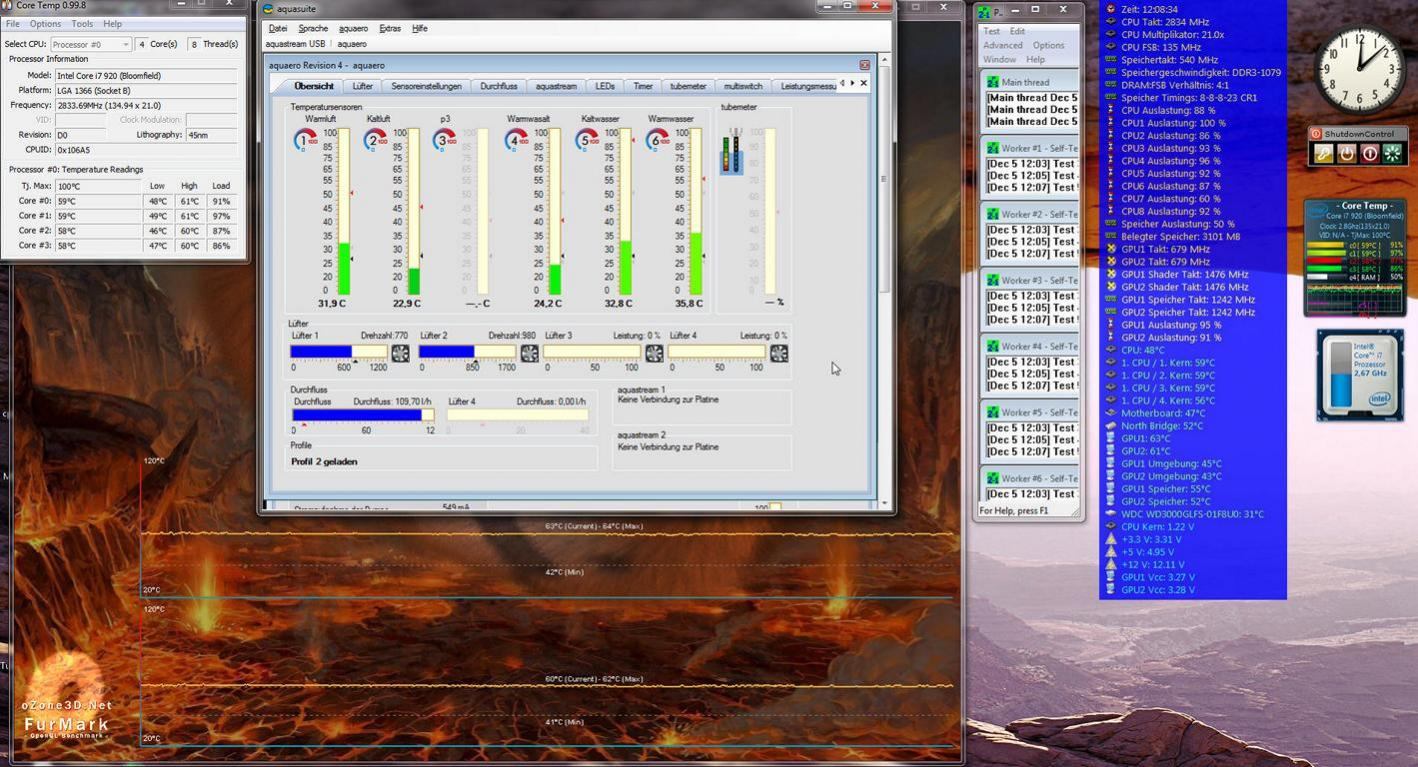This screenshot has width=1418, height=767.
Task: Switch to the Timer tab
Action: click(x=643, y=86)
